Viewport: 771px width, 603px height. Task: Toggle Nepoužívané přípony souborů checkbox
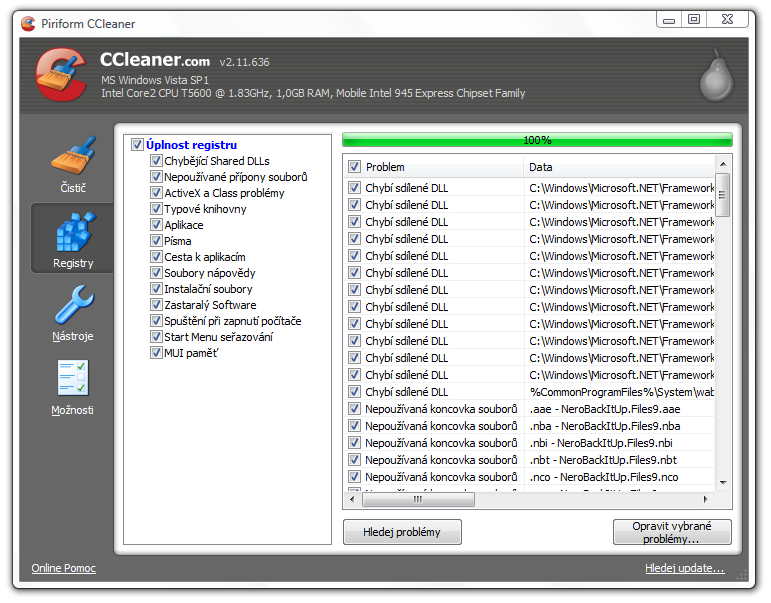click(156, 177)
